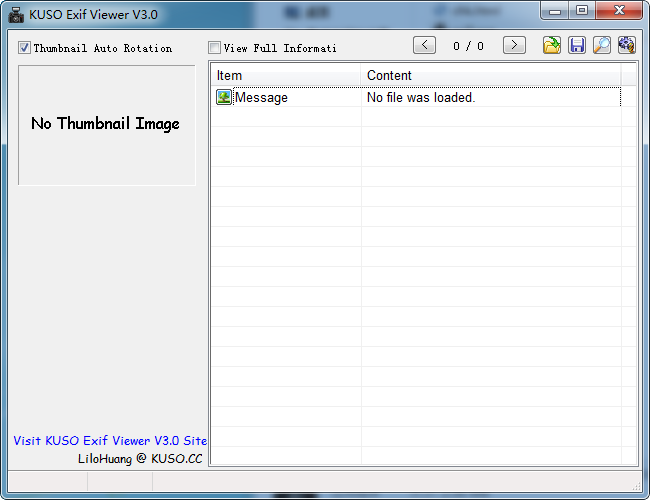Go to next image with right arrow

pyautogui.click(x=514, y=45)
